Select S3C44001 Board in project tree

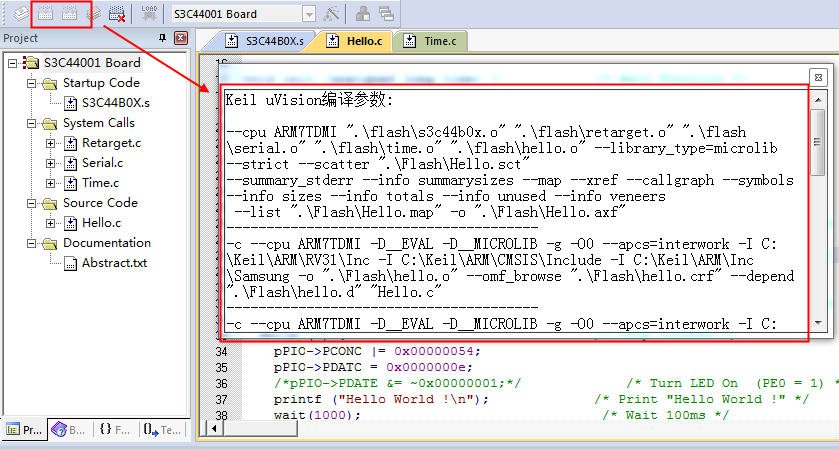point(92,63)
